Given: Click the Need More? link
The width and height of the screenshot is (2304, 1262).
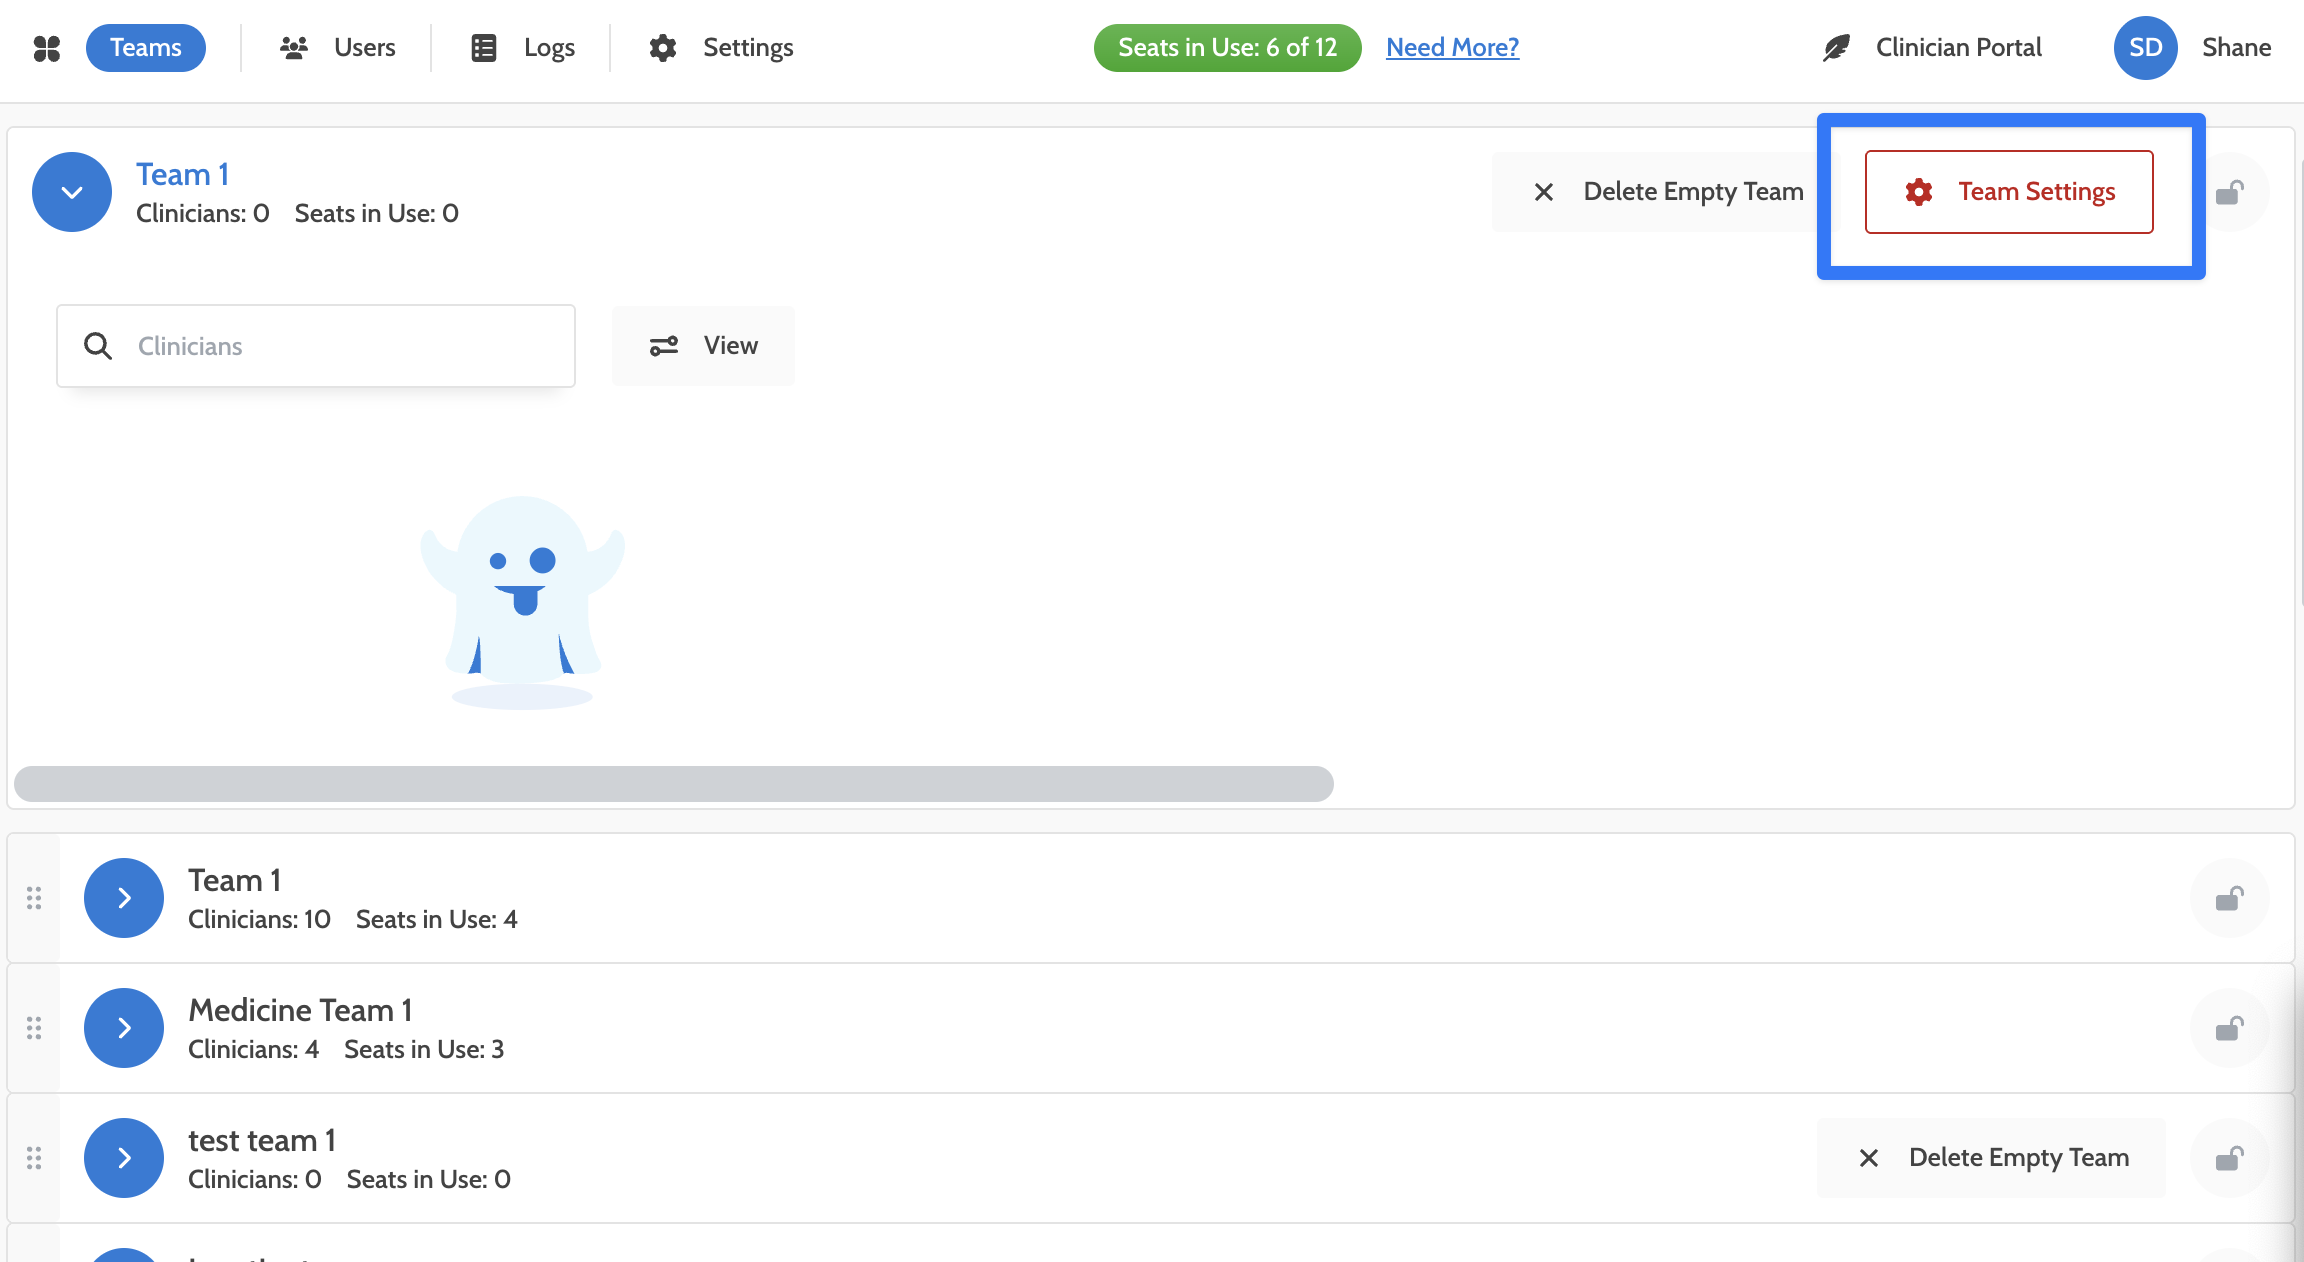Looking at the screenshot, I should (1452, 47).
